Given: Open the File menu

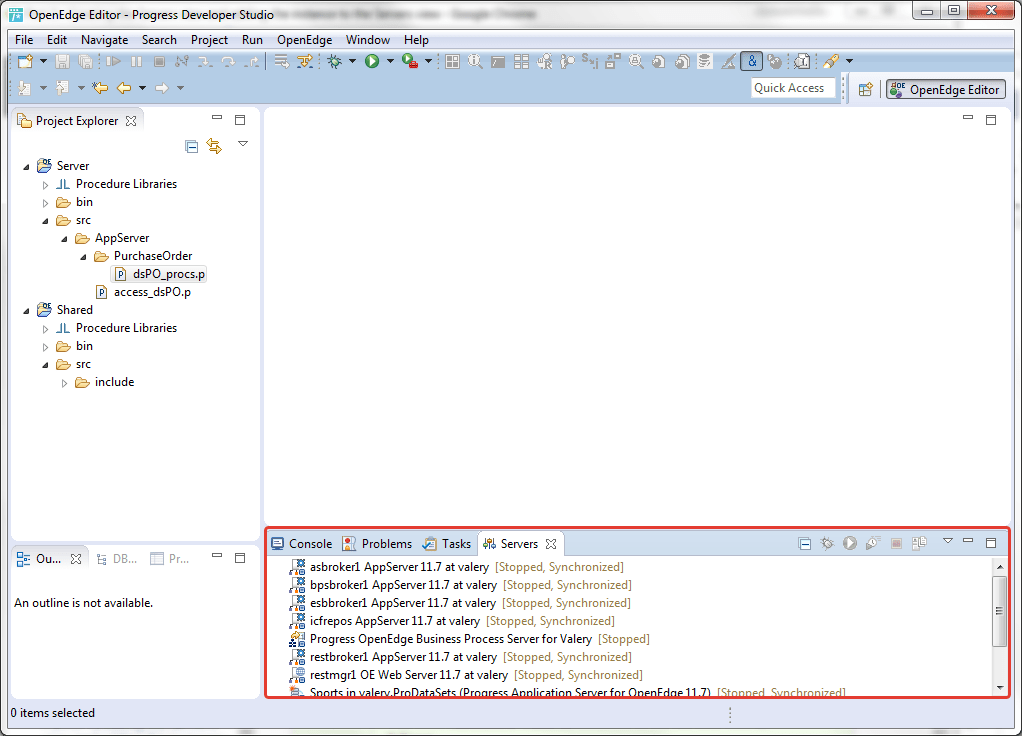Looking at the screenshot, I should pos(24,40).
